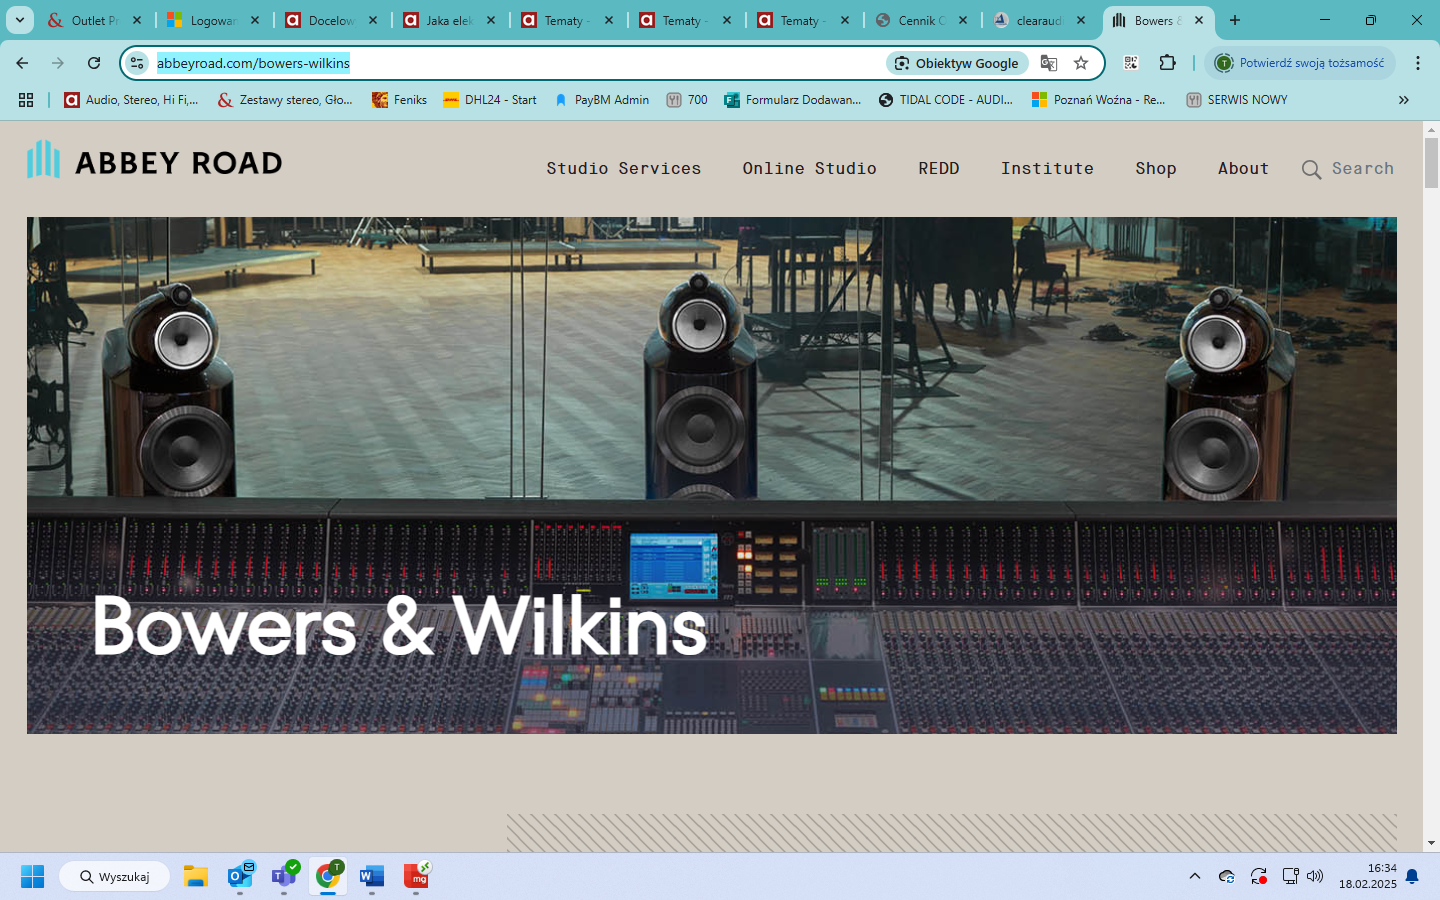Open Word from taskbar
Image resolution: width=1440 pixels, height=900 pixels.
pos(372,877)
